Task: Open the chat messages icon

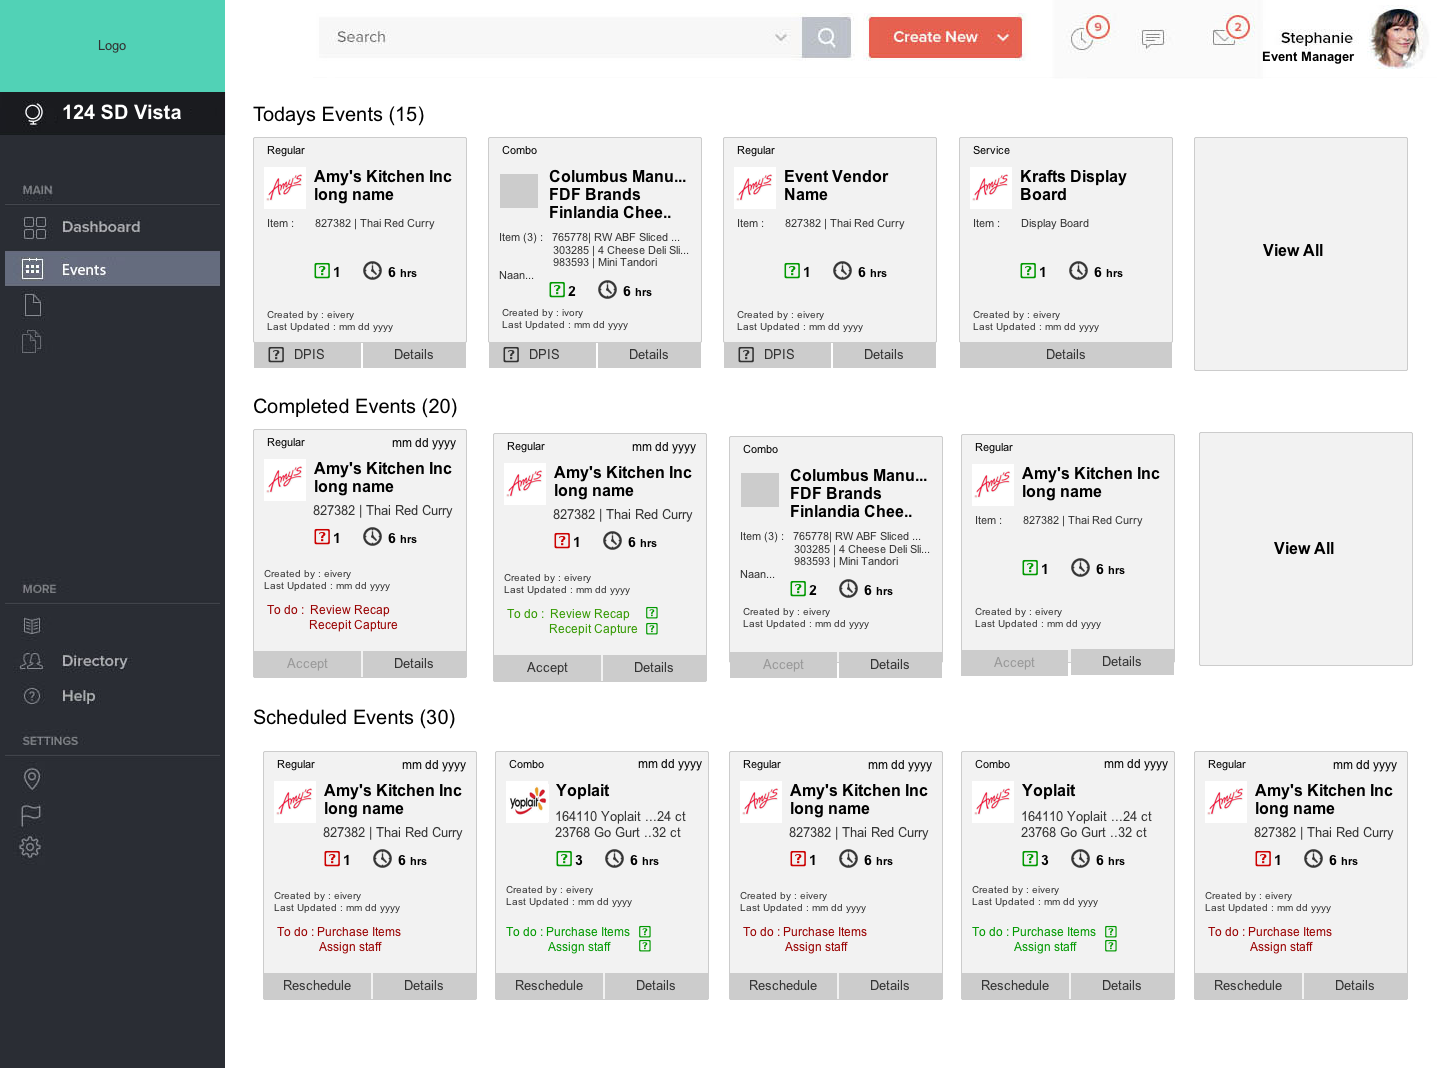Action: coord(1153,39)
